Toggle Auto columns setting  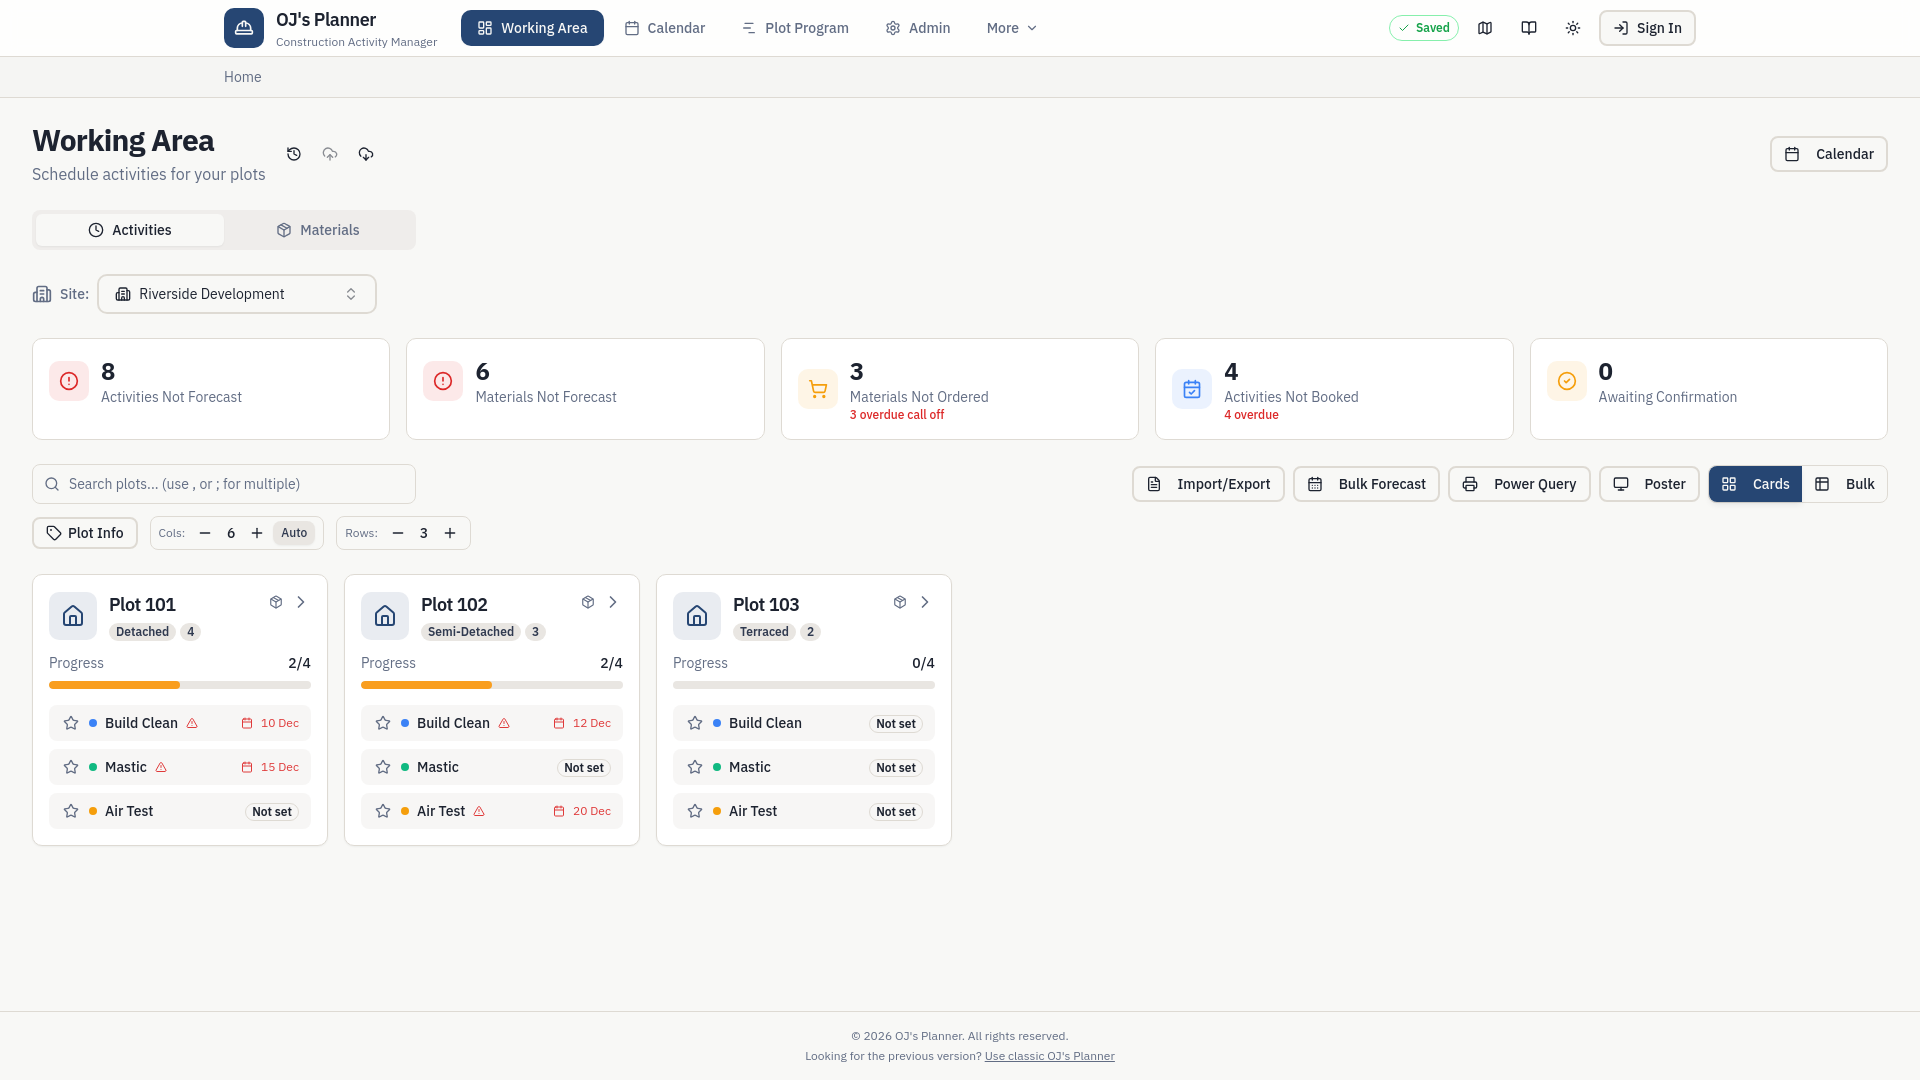(x=294, y=533)
